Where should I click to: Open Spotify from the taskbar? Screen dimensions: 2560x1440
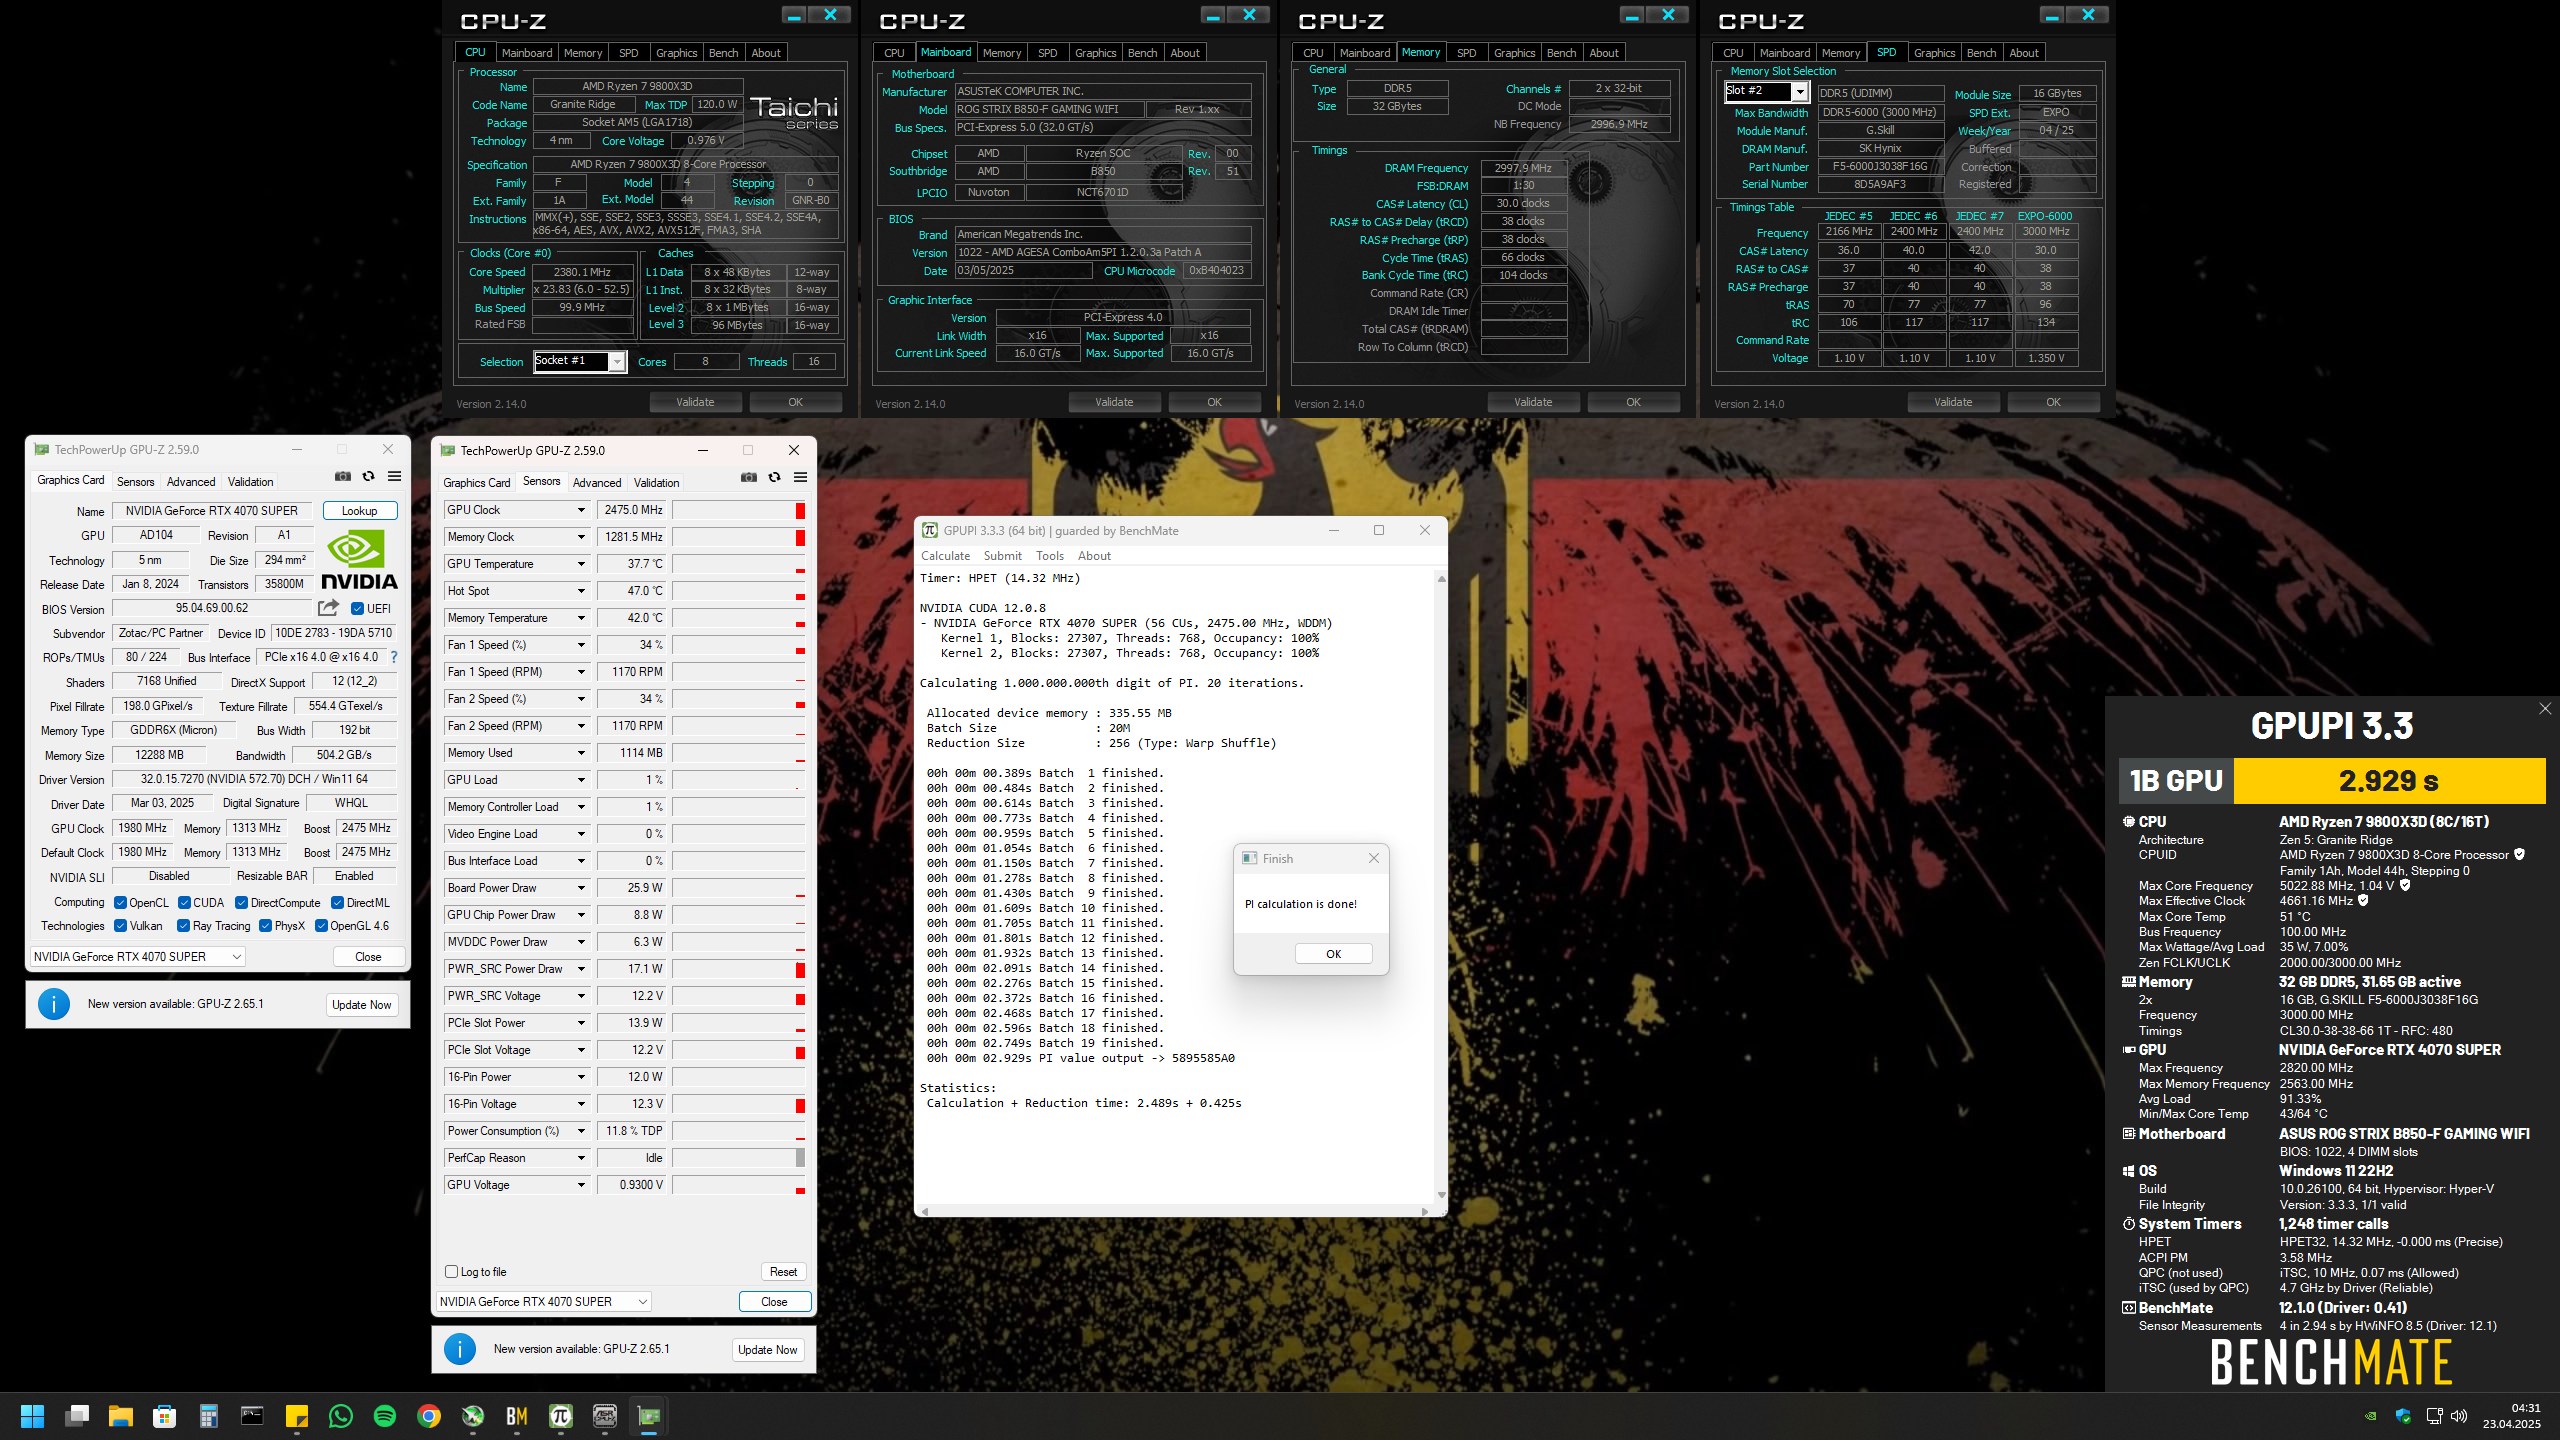tap(385, 1416)
